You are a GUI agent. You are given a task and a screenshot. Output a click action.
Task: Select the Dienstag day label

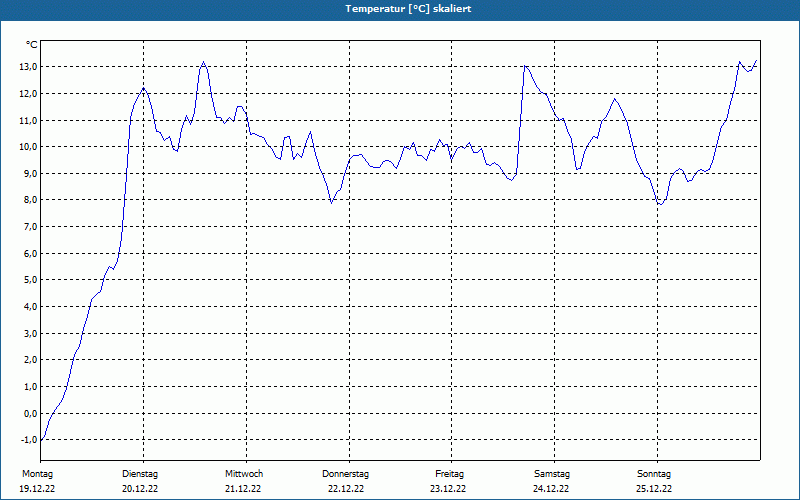tap(140, 474)
